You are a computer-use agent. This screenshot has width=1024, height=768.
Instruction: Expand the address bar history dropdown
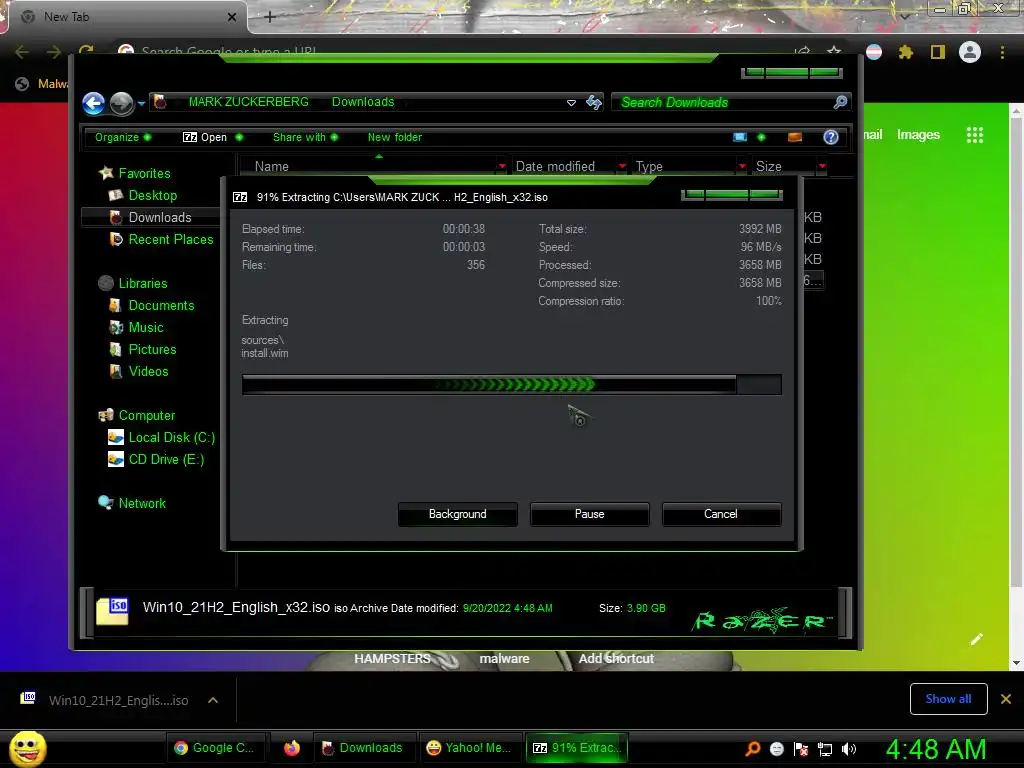pos(571,103)
